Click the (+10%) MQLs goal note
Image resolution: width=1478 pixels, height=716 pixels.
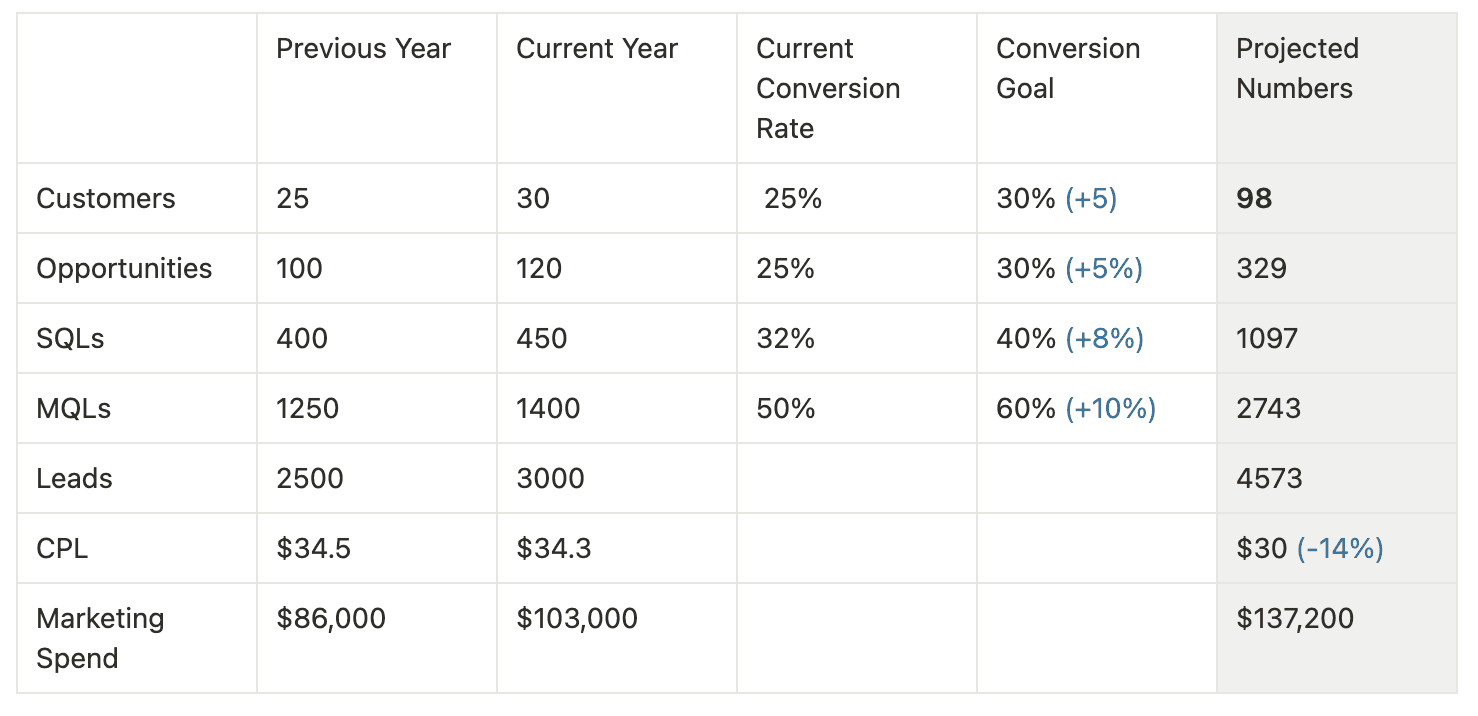click(x=1110, y=409)
